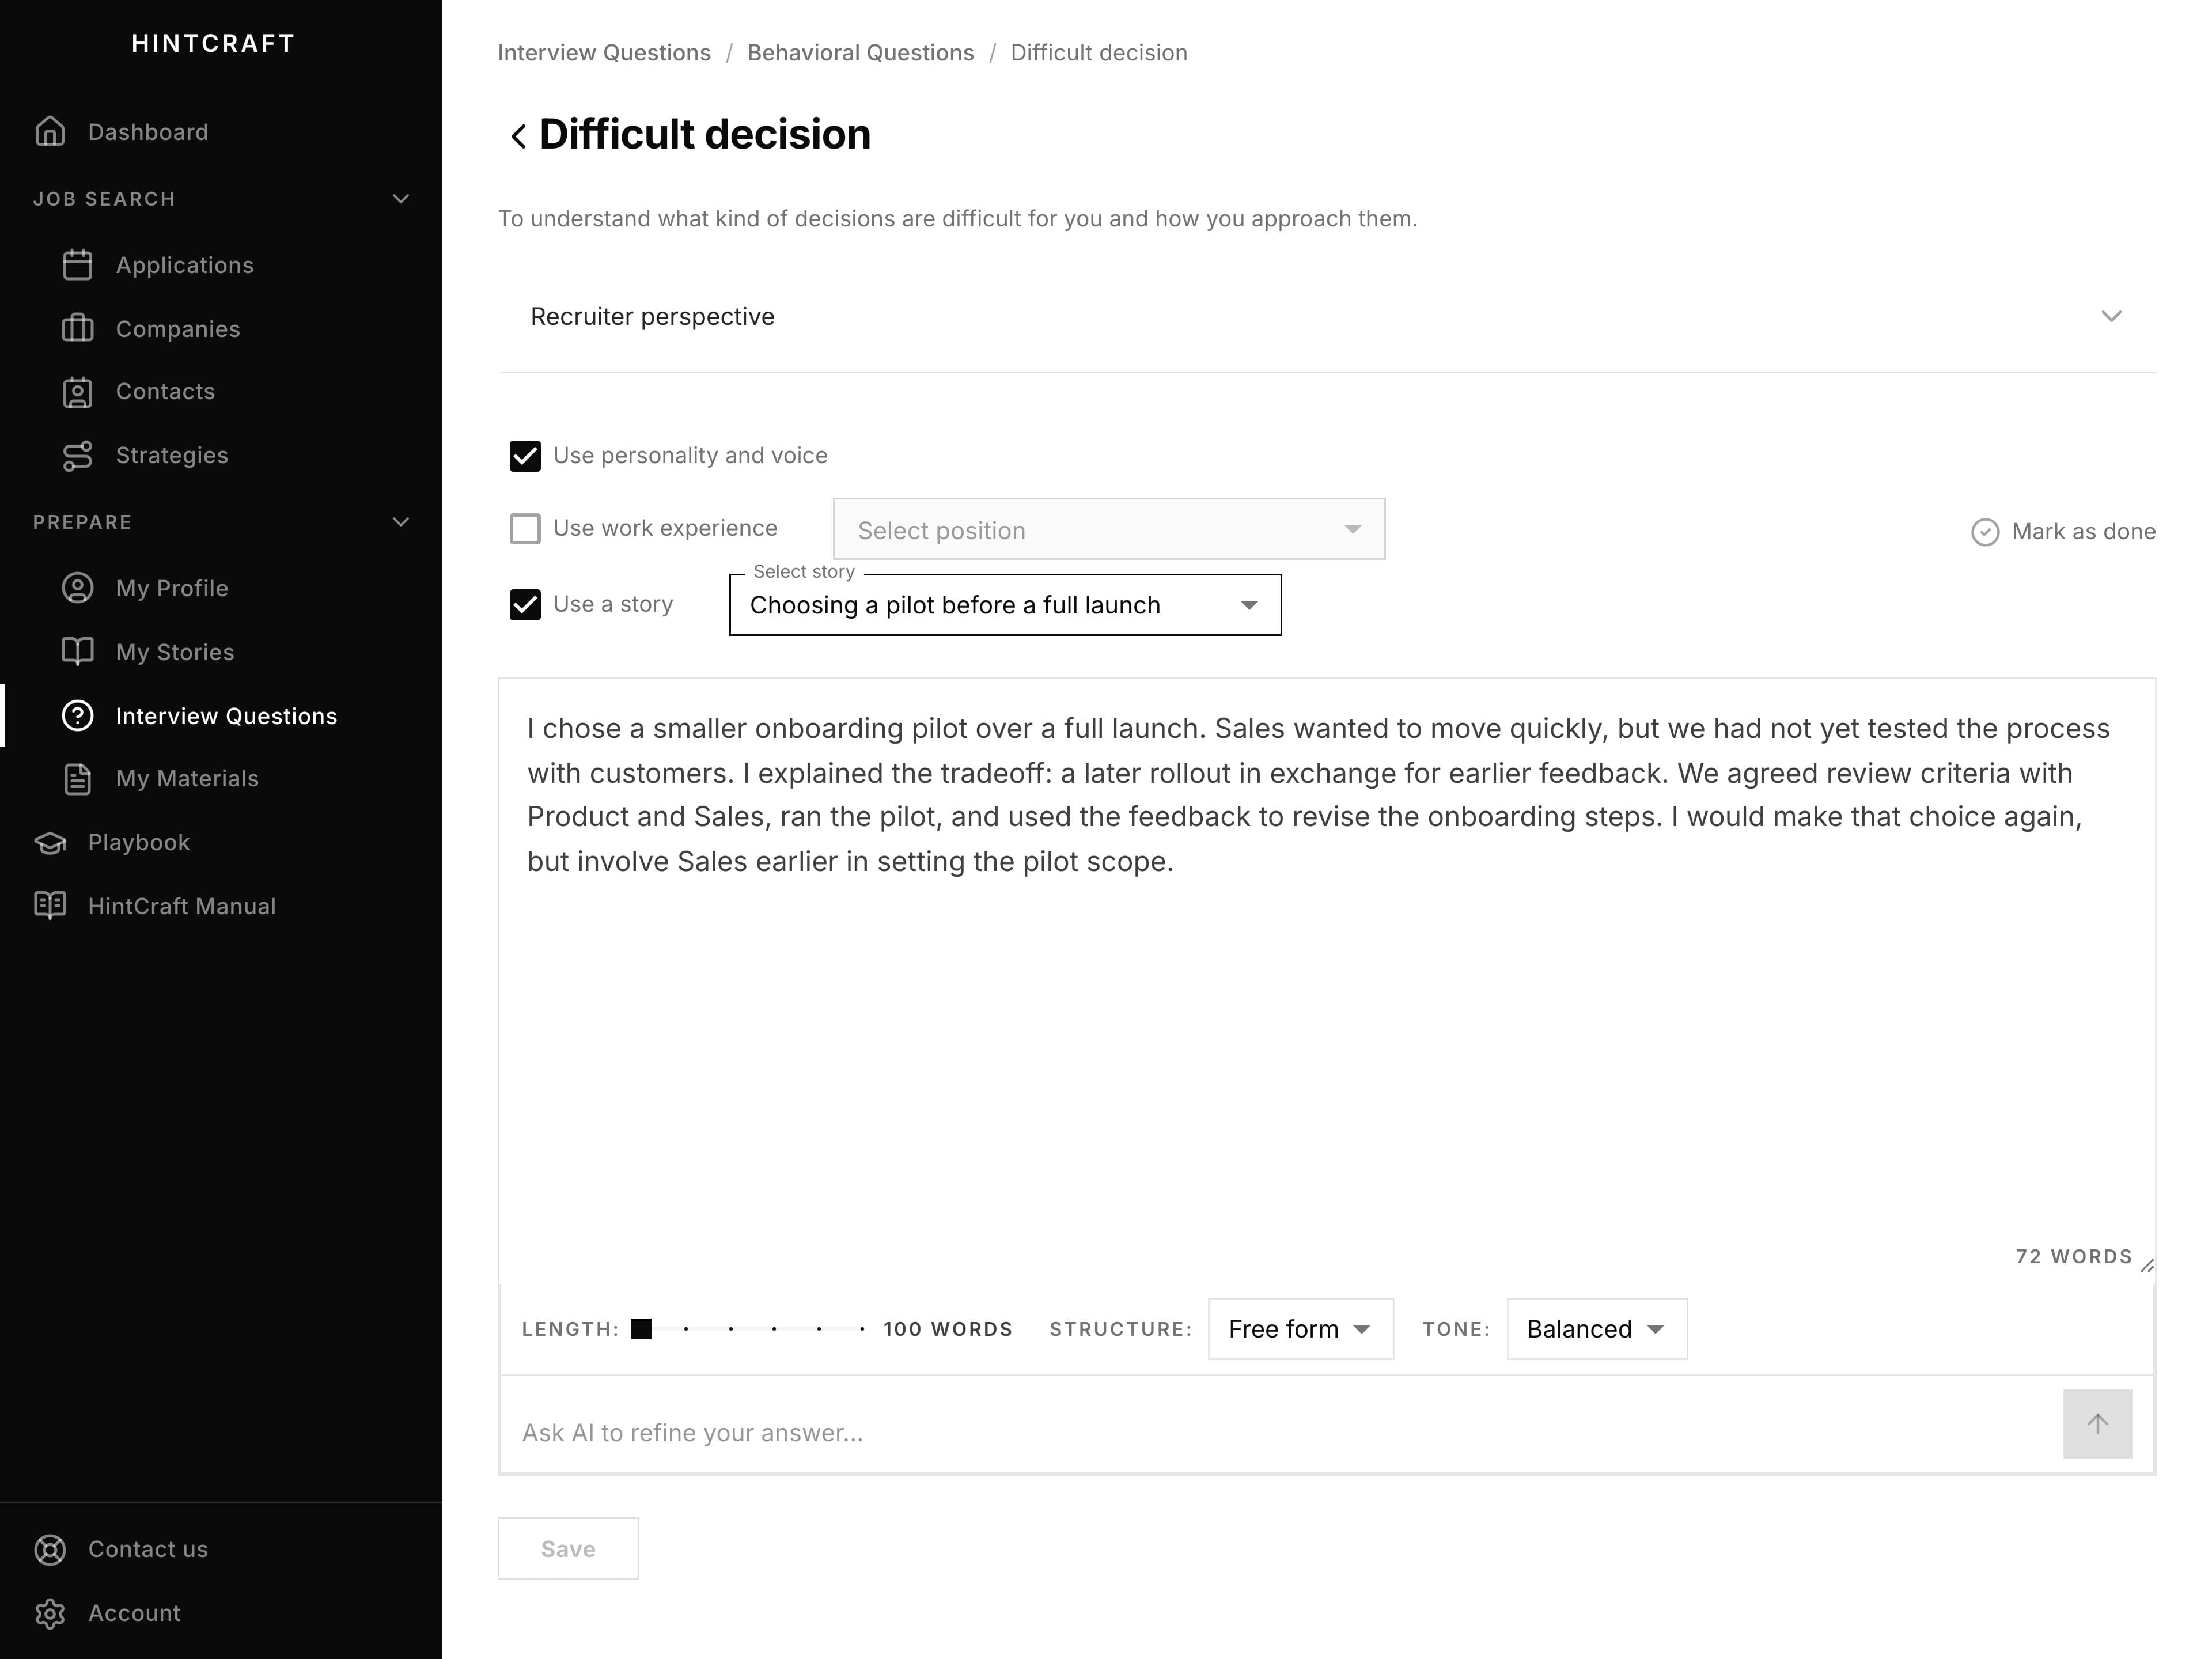
Task: Open the Tone Balanced dropdown
Action: (x=1596, y=1329)
